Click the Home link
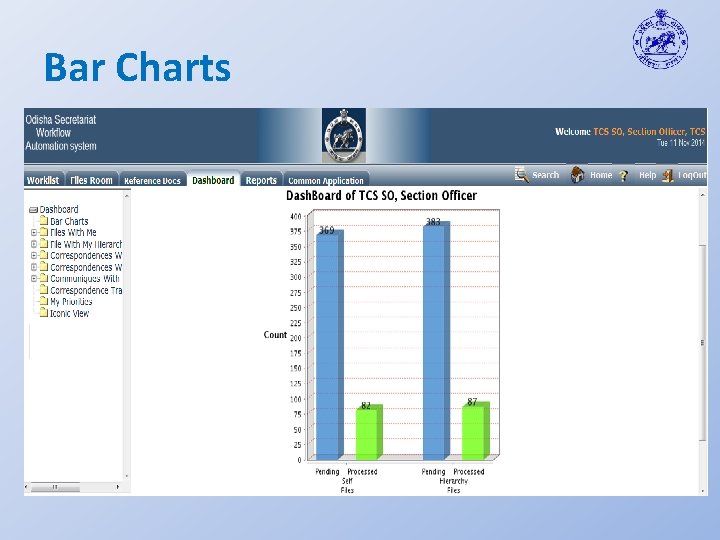This screenshot has width=720, height=540. 601,175
